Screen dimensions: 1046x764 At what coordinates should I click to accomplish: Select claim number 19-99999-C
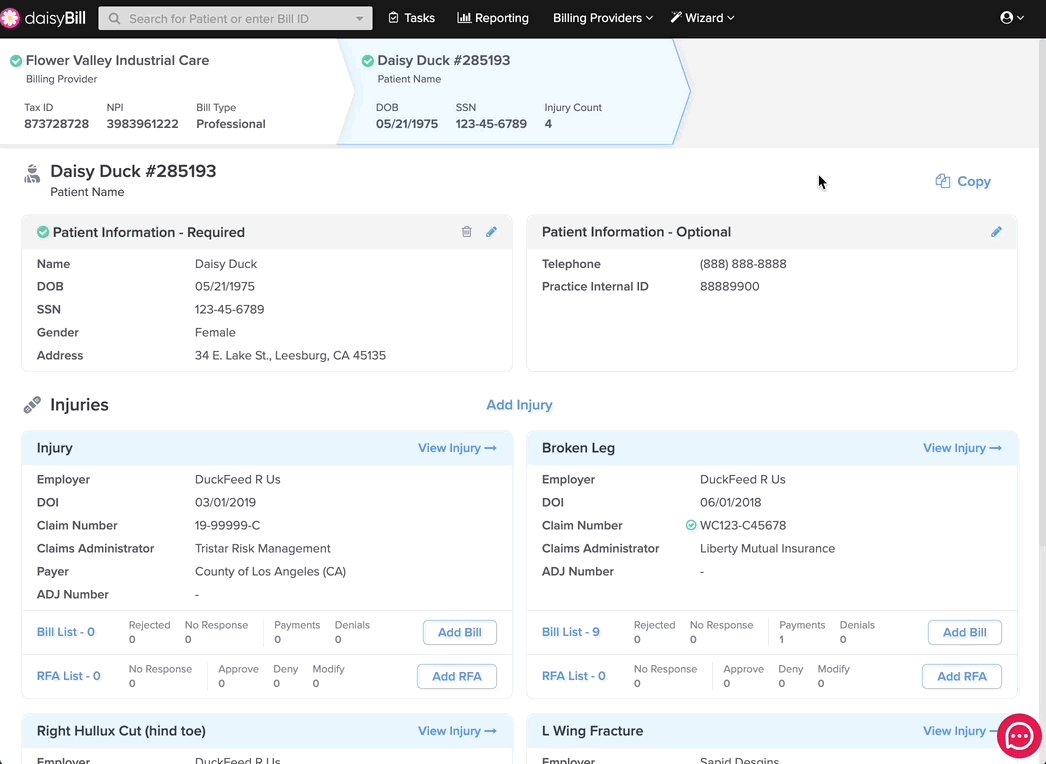tap(227, 526)
